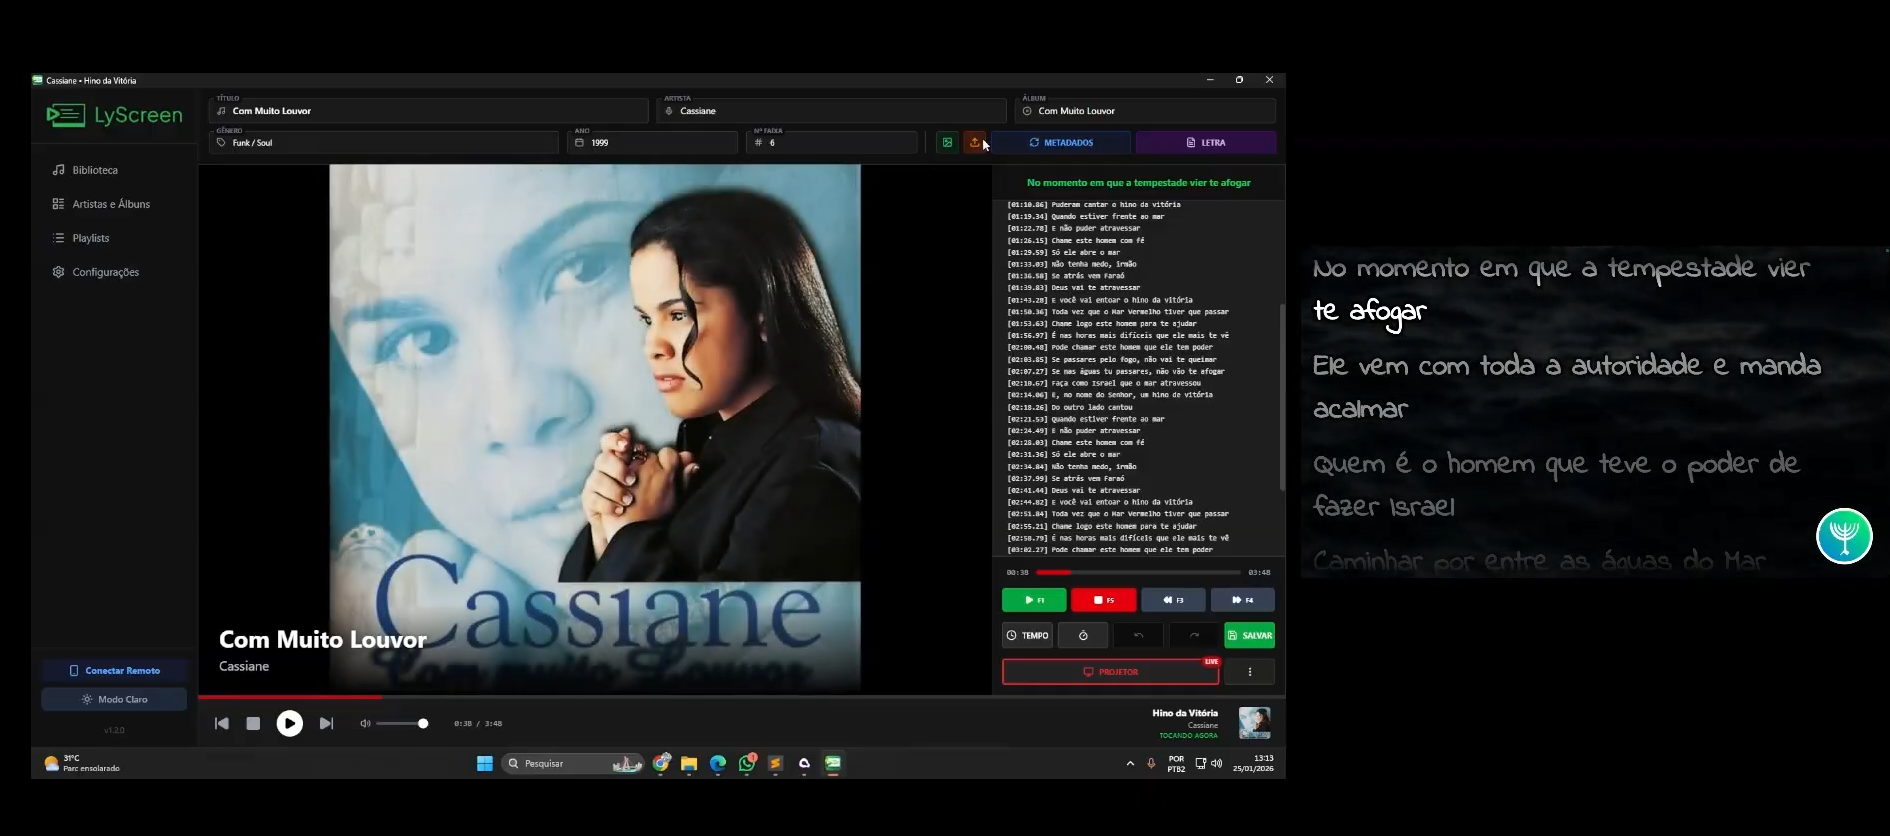Click the main play button
This screenshot has width=1890, height=836.
[x=290, y=723]
